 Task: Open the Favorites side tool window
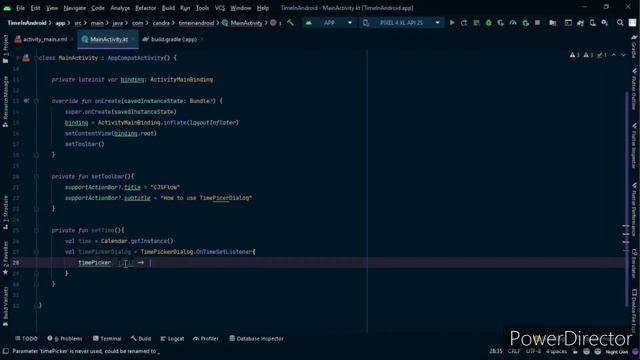(5, 258)
